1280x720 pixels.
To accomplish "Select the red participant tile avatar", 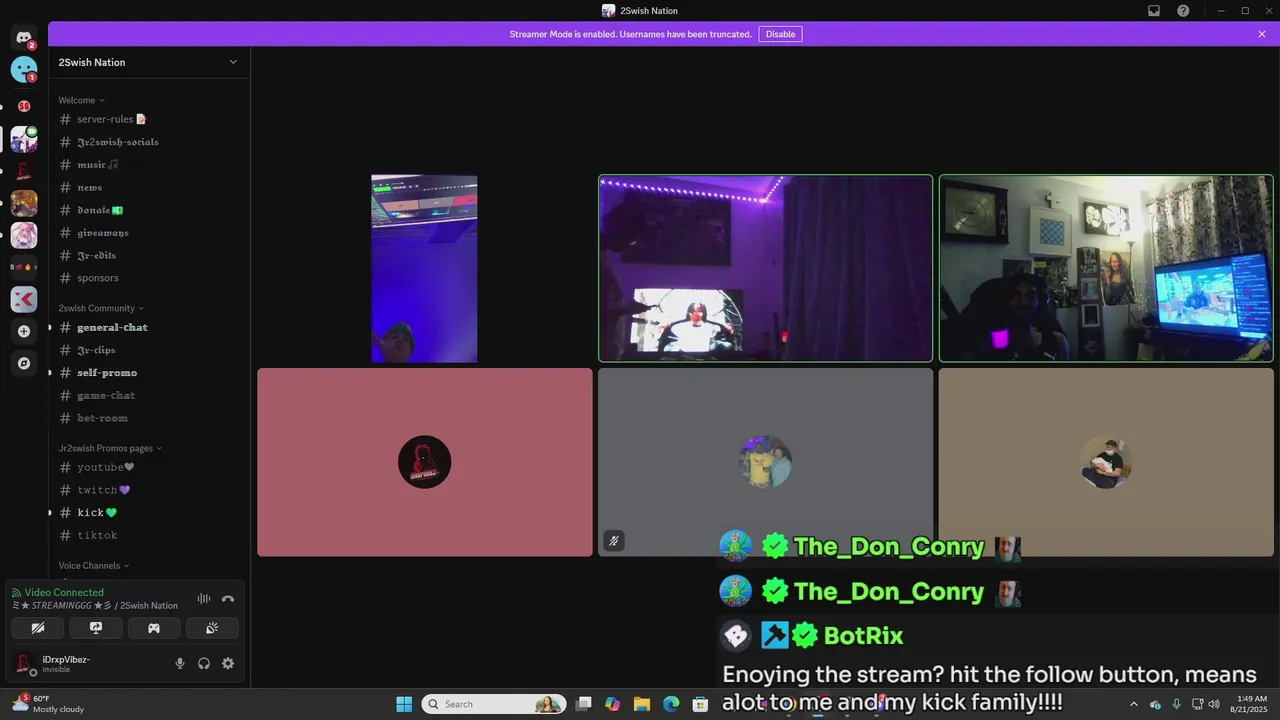I will [x=424, y=462].
